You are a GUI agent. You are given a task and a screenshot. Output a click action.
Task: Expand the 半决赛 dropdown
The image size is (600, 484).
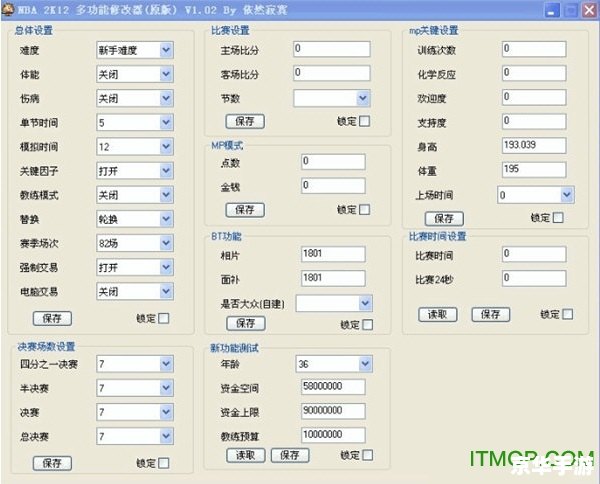pyautogui.click(x=135, y=388)
